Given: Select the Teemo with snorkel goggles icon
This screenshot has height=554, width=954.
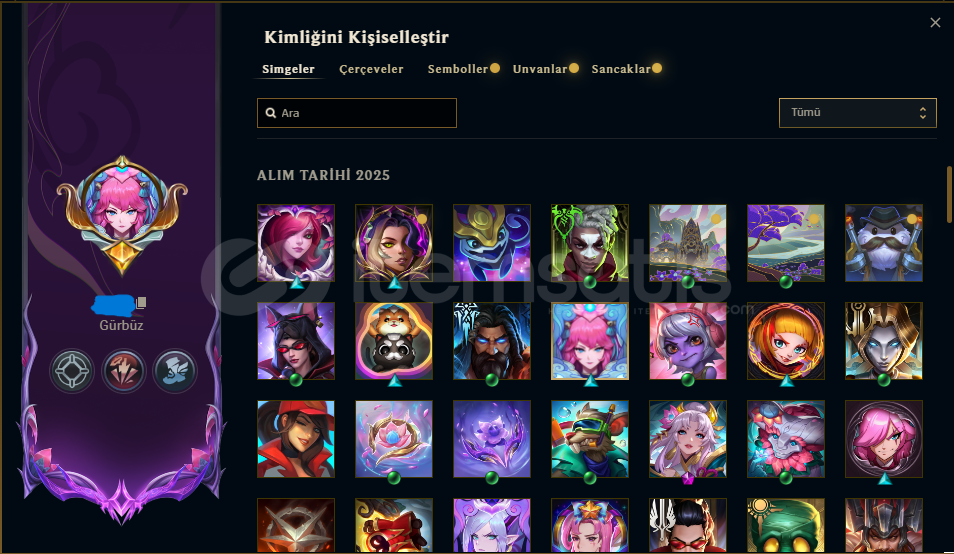Looking at the screenshot, I should [590, 439].
